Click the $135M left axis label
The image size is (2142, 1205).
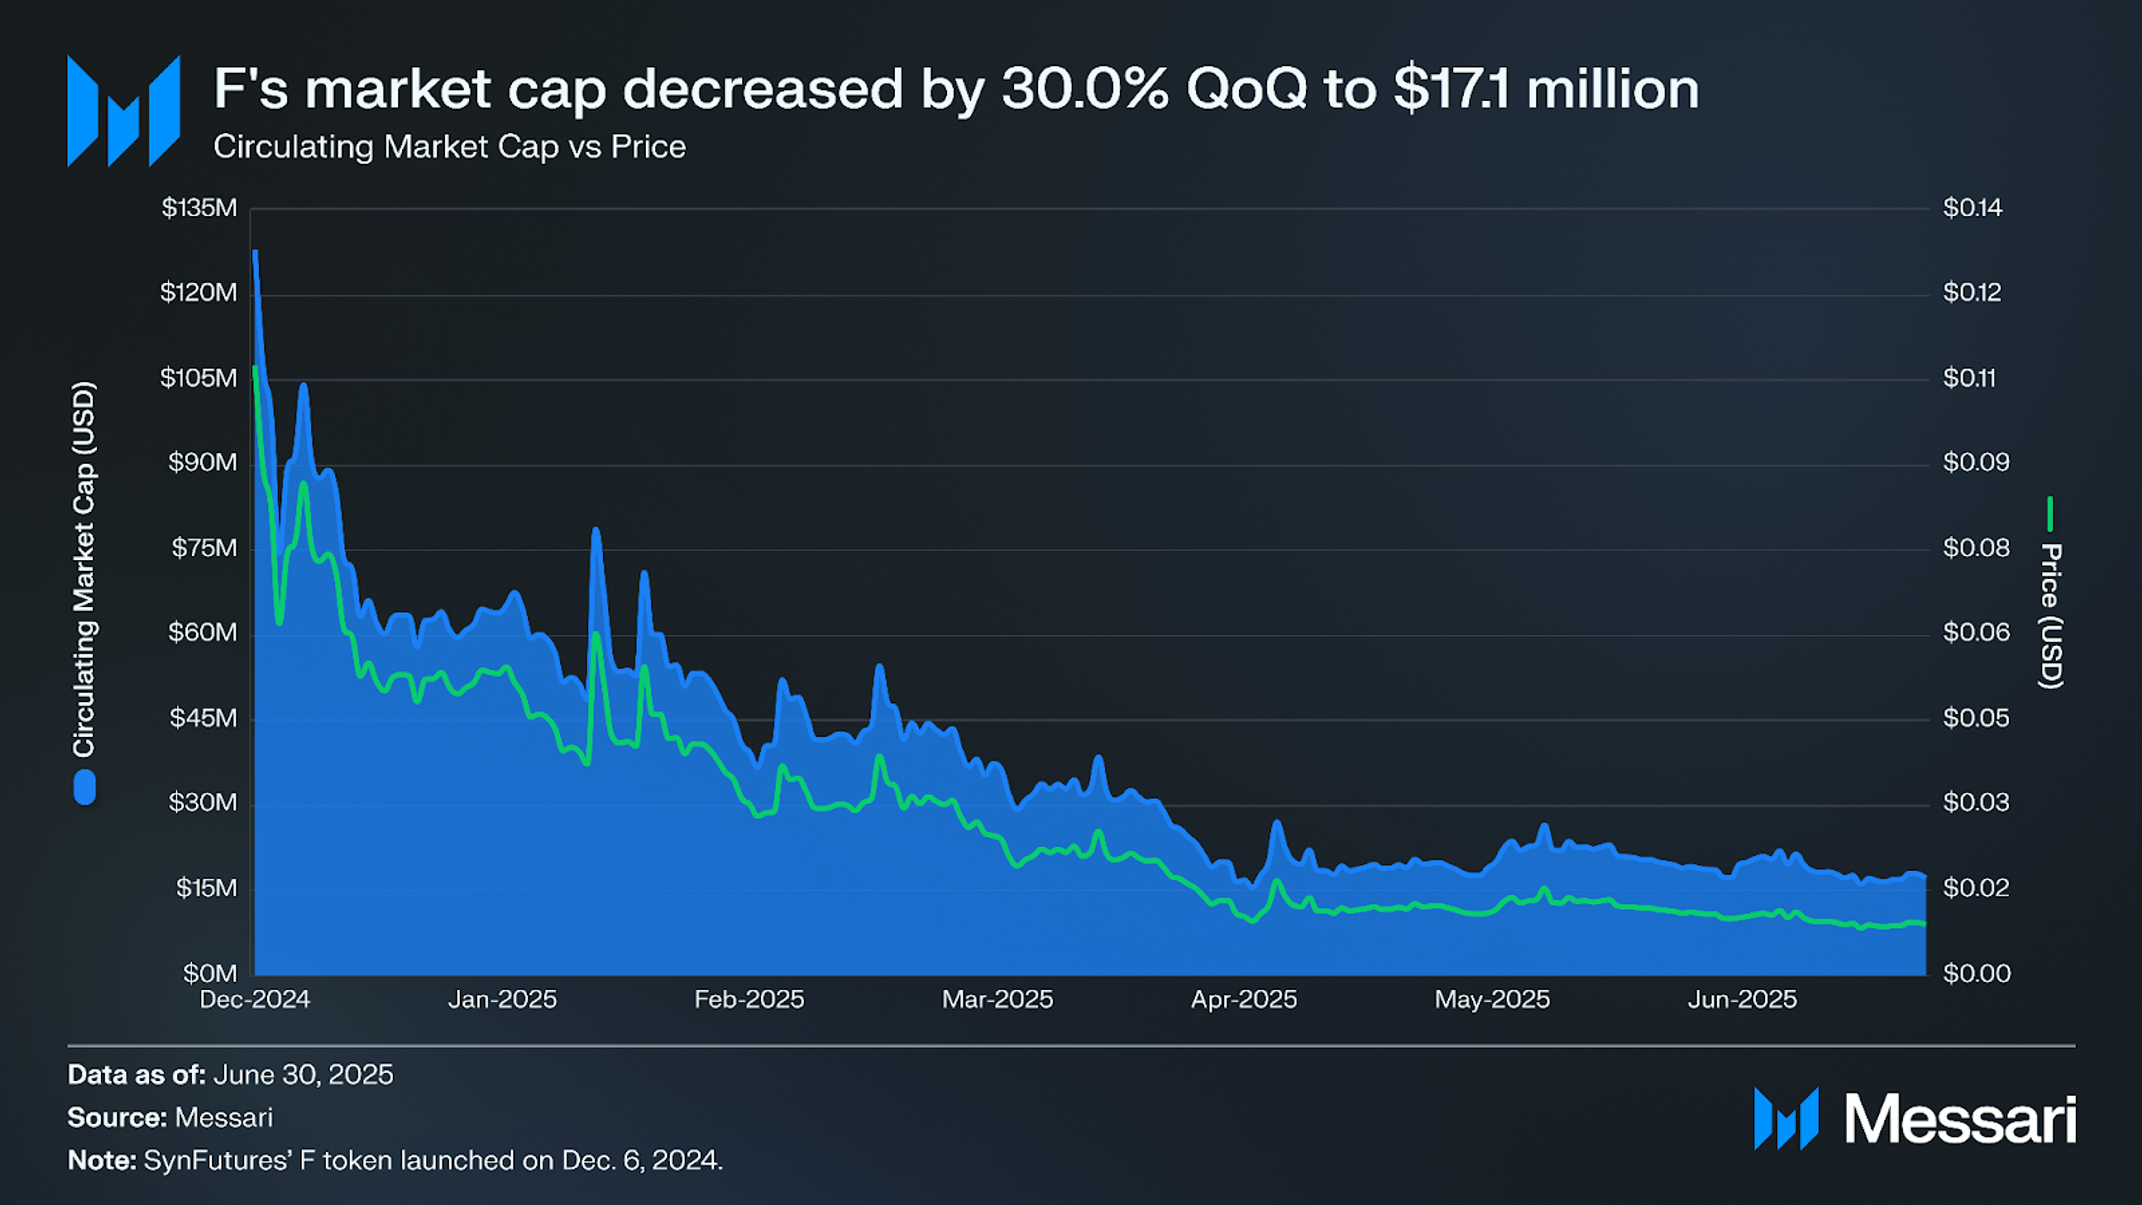(200, 208)
